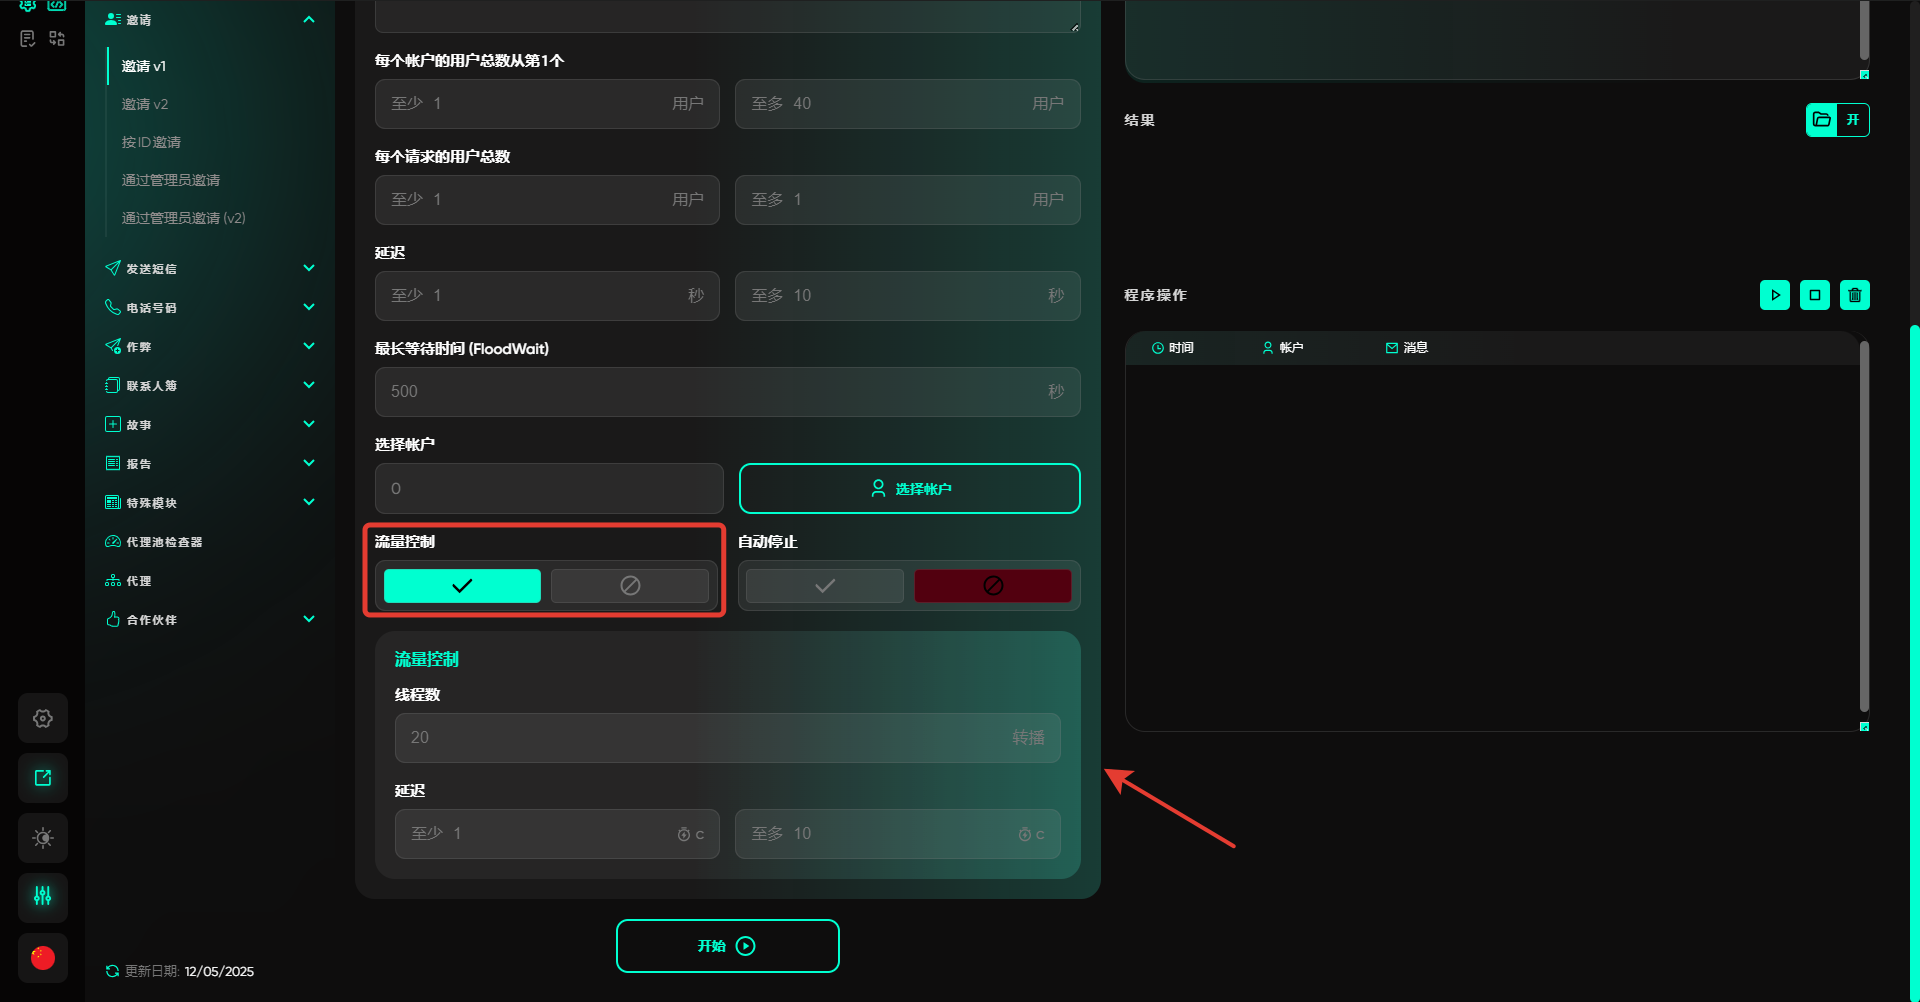Disable 流量控制 with the prohibit toggle

[x=630, y=586]
